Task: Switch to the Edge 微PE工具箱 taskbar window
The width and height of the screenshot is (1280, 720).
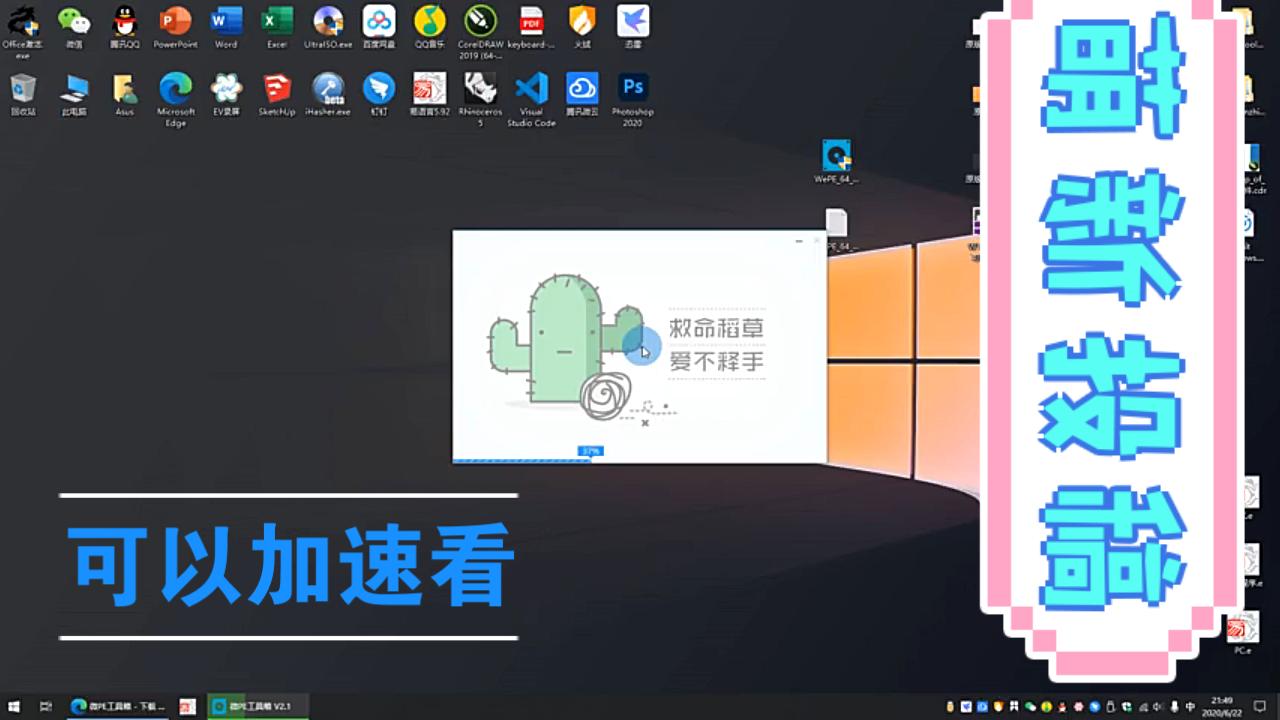Action: point(117,706)
